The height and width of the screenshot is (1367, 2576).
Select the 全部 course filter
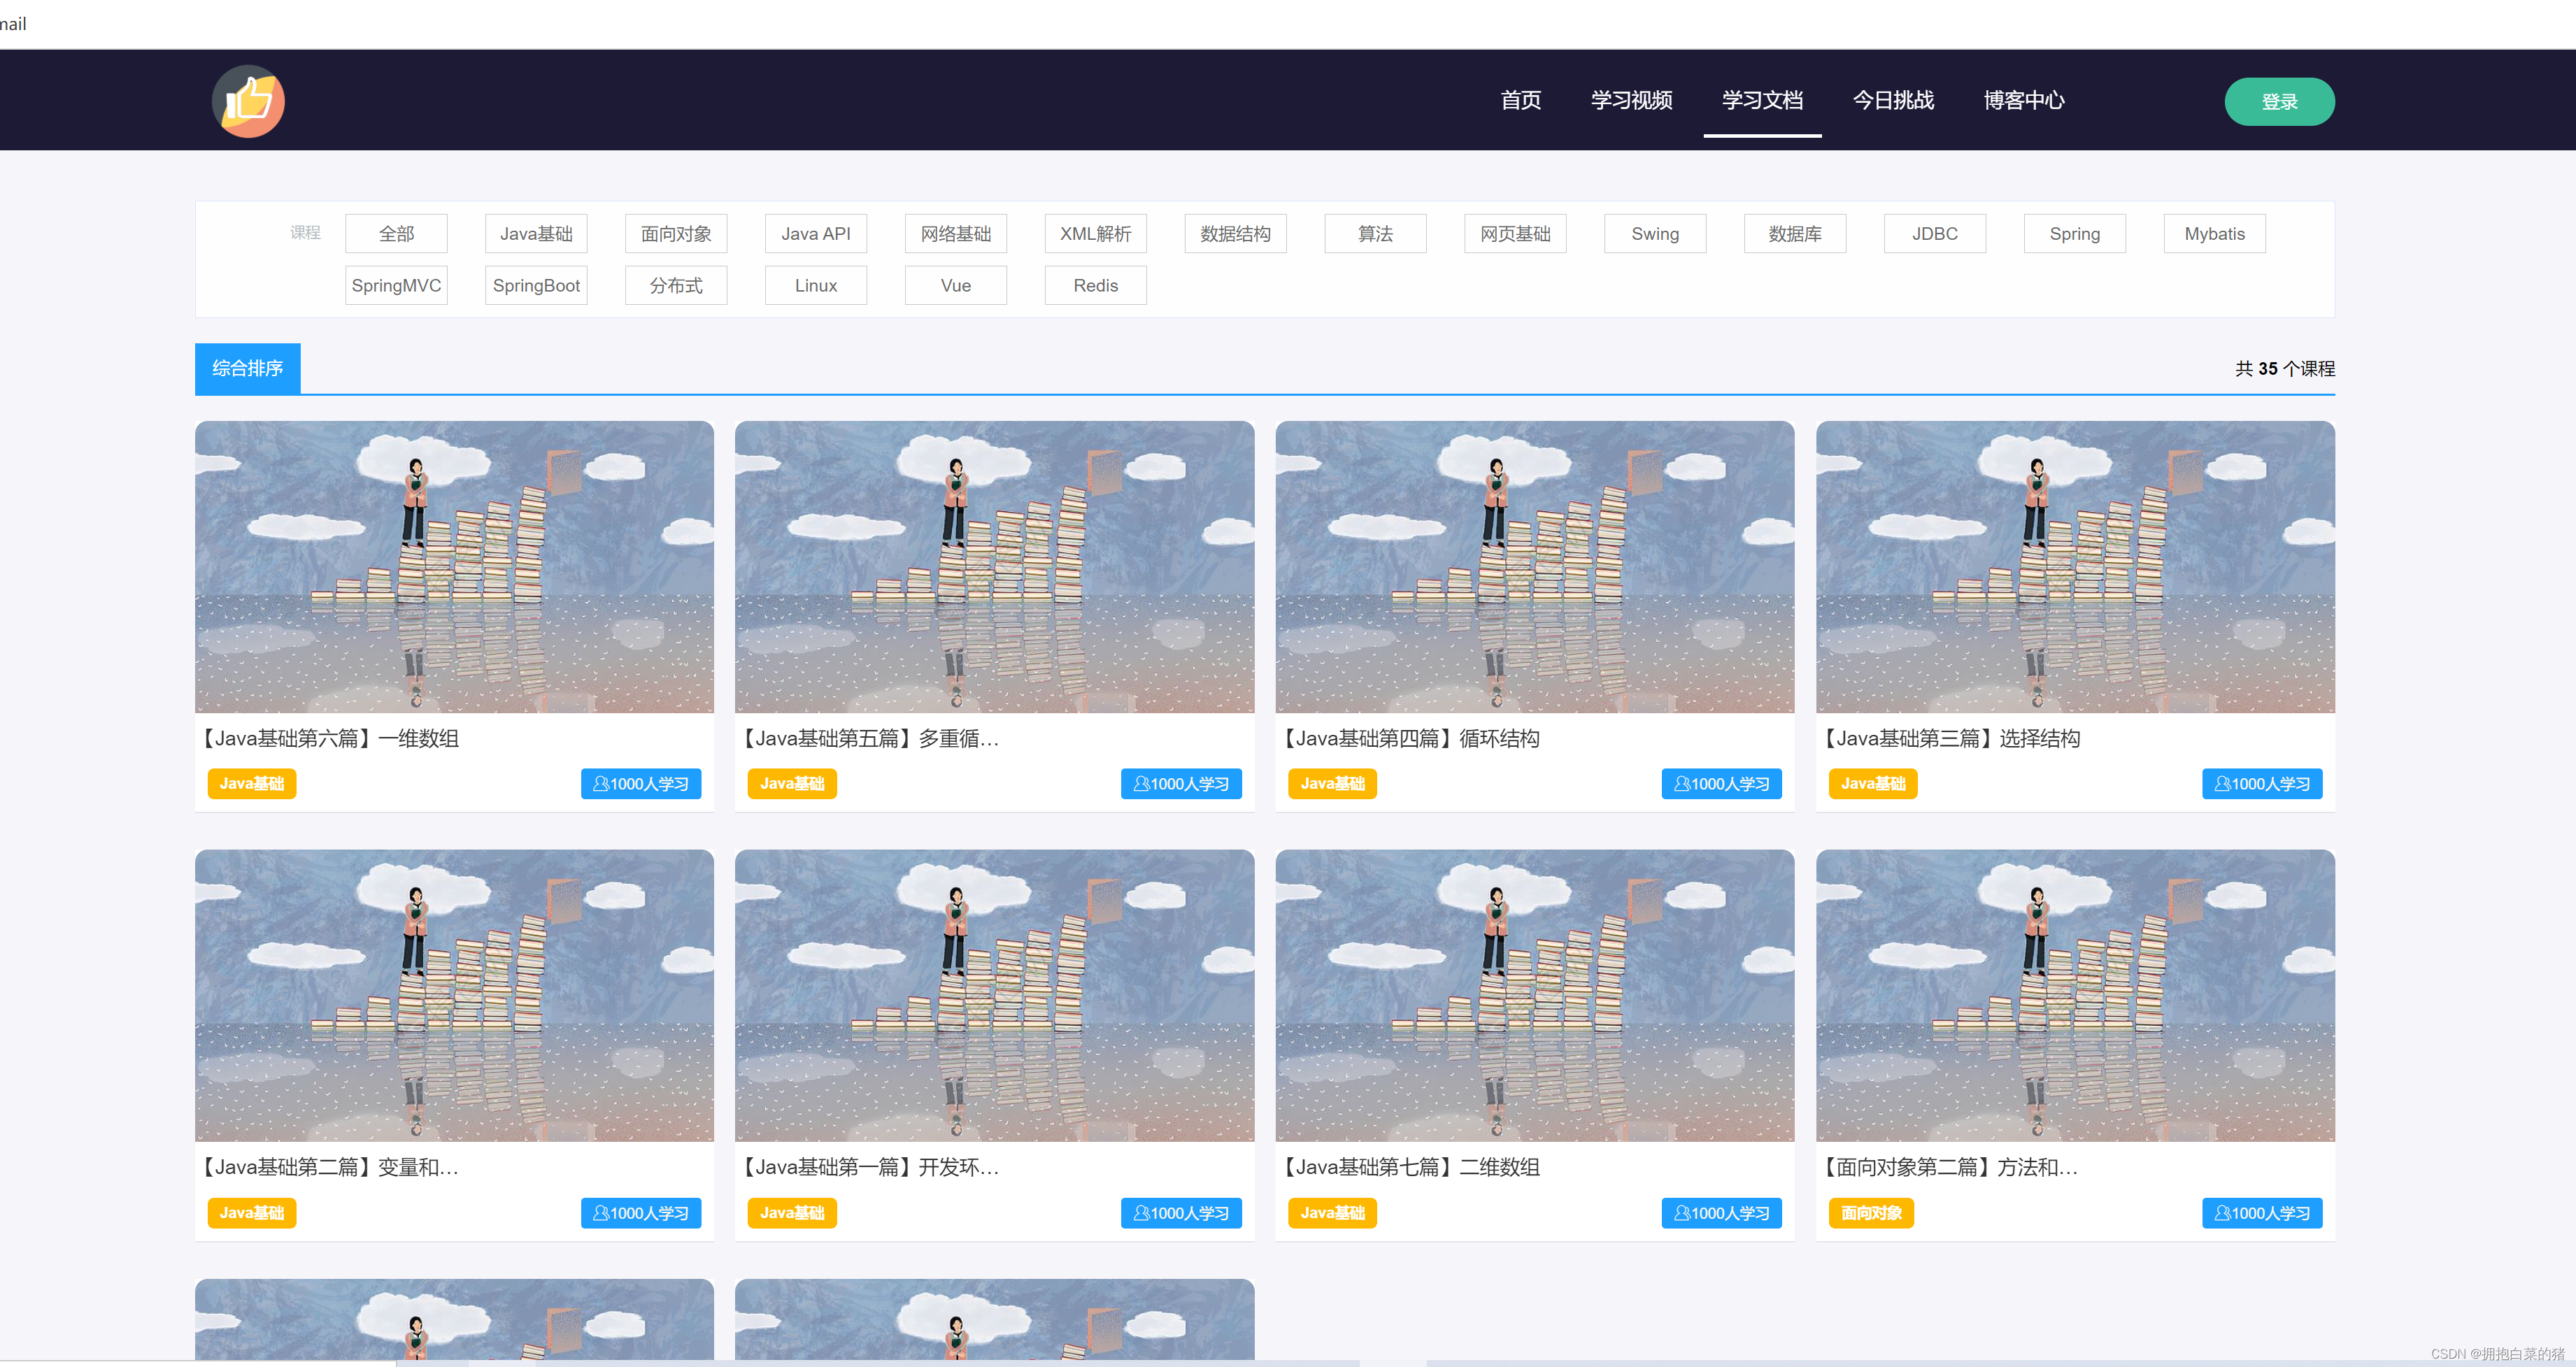click(396, 234)
